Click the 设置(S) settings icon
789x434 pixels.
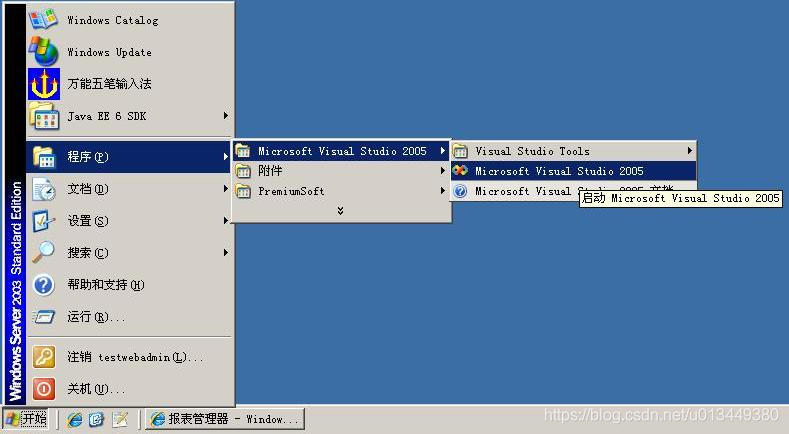click(x=44, y=221)
